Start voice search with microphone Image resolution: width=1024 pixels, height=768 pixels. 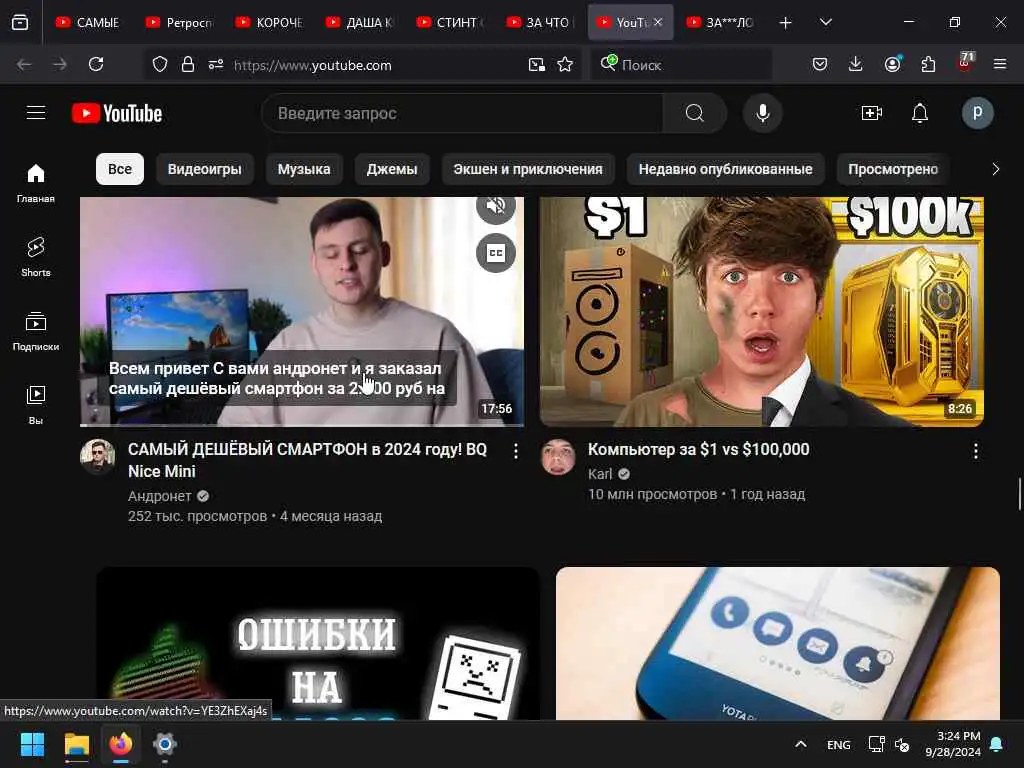tap(762, 113)
